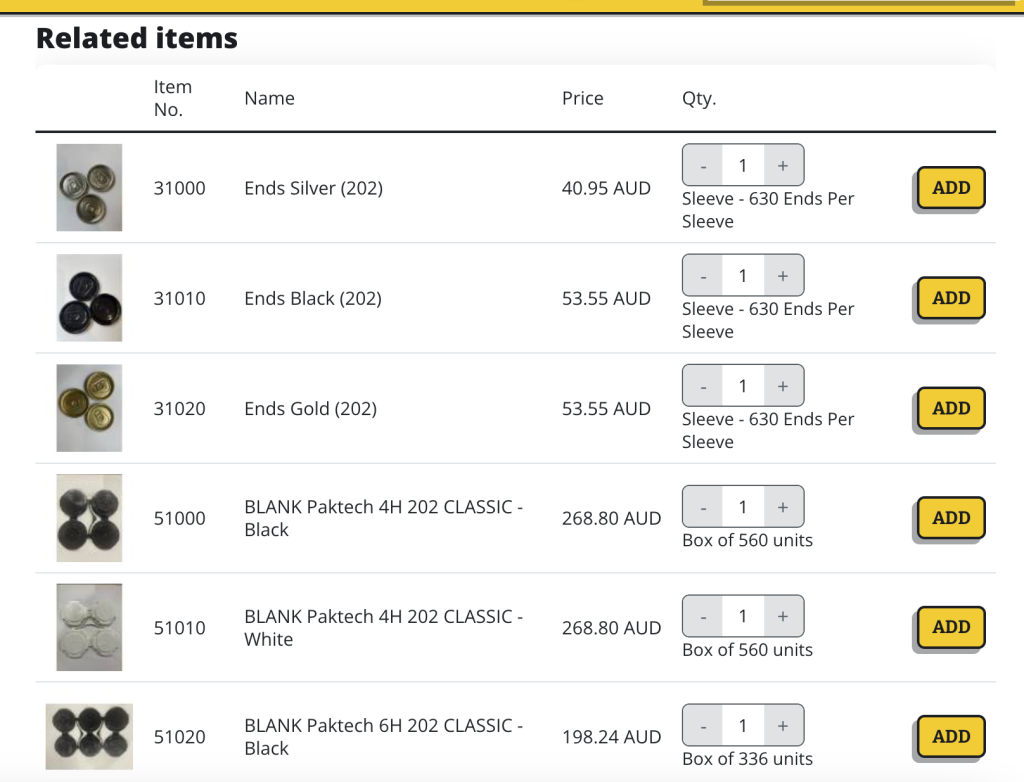This screenshot has width=1024, height=782.
Task: Open the white Paktech 4H carrier thumbnail
Action: pos(89,627)
